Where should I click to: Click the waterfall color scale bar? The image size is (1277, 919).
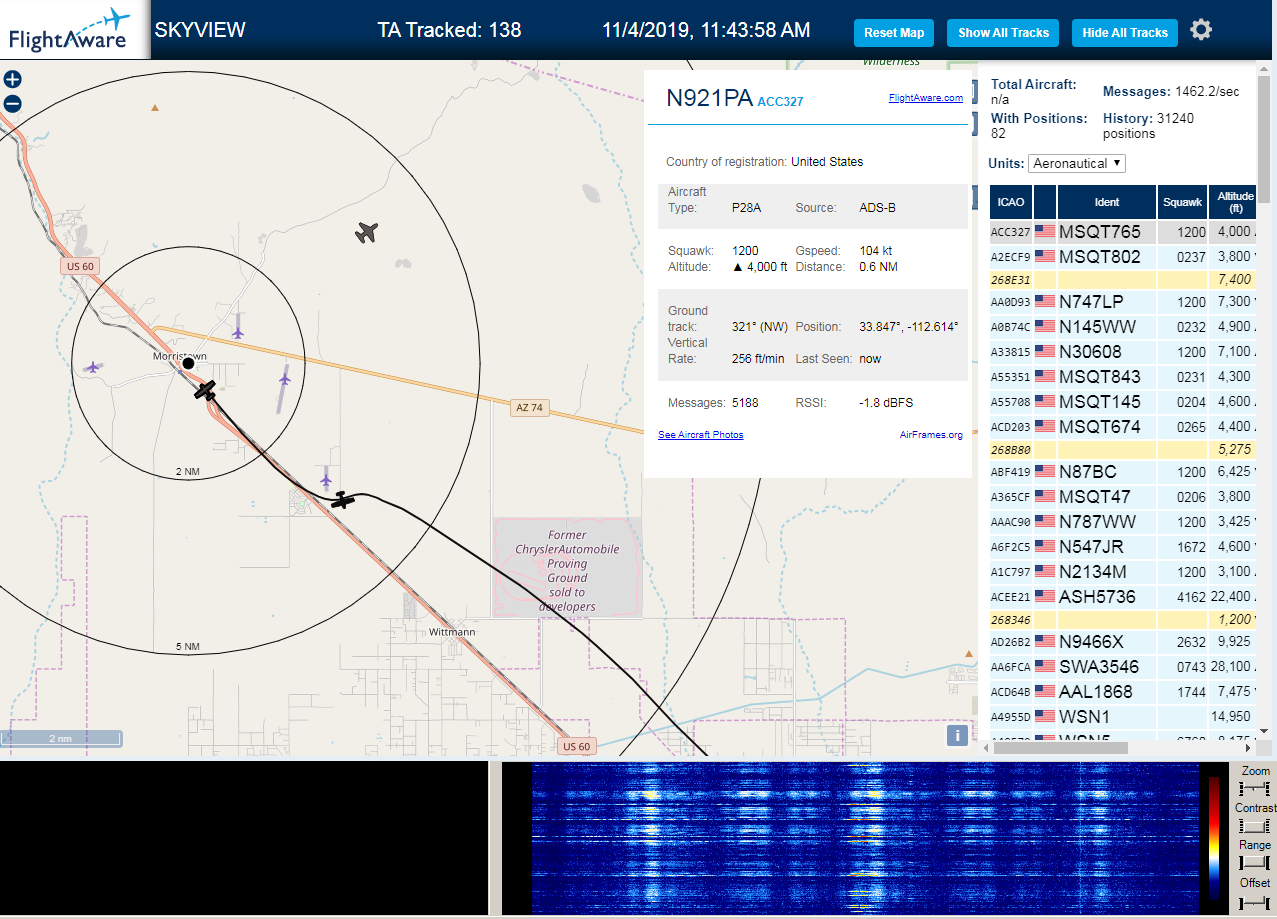tap(1214, 838)
